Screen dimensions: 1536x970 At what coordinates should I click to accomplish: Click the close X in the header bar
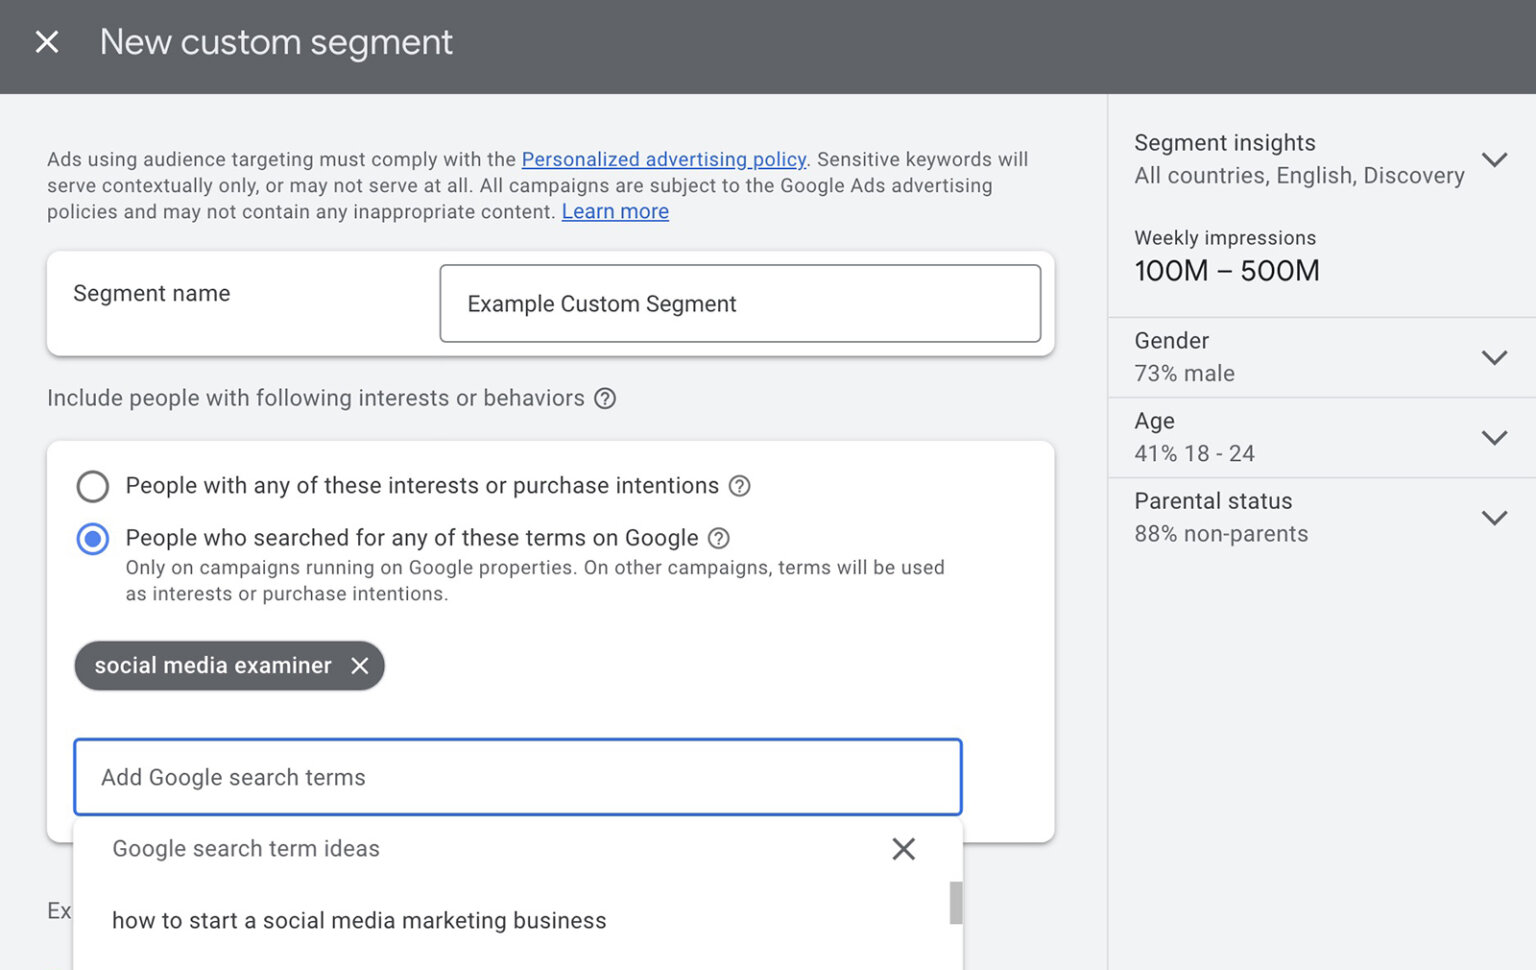pos(47,42)
